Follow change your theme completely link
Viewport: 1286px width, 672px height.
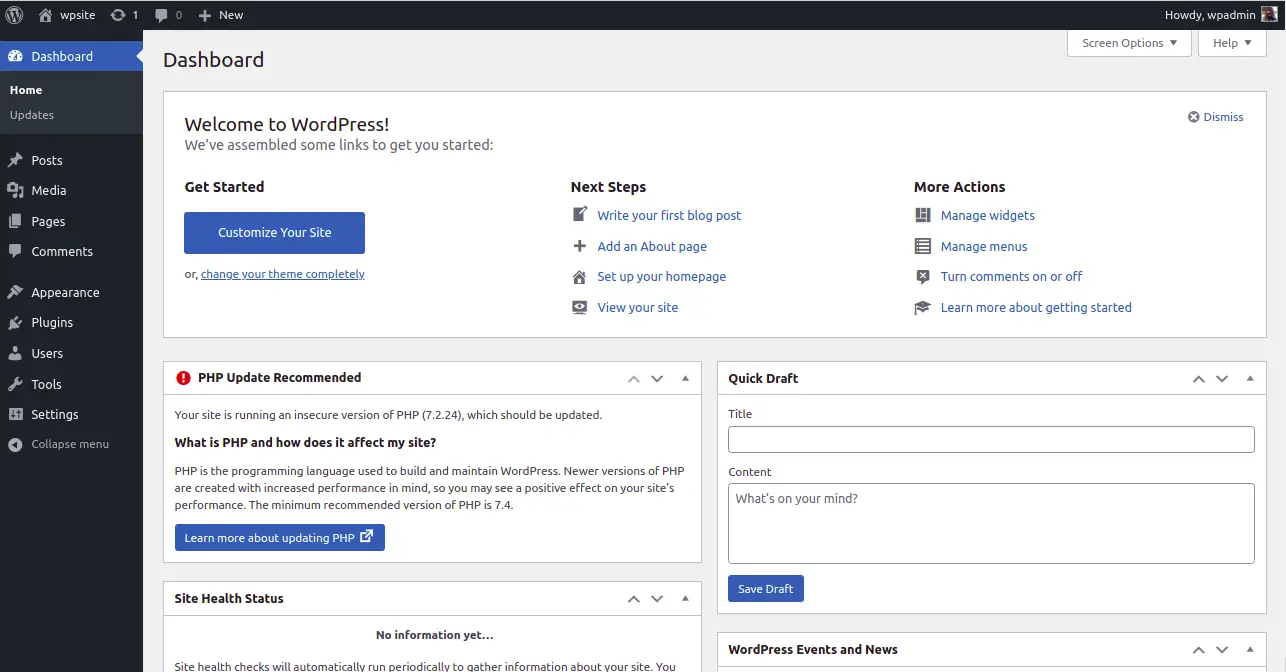pos(283,274)
